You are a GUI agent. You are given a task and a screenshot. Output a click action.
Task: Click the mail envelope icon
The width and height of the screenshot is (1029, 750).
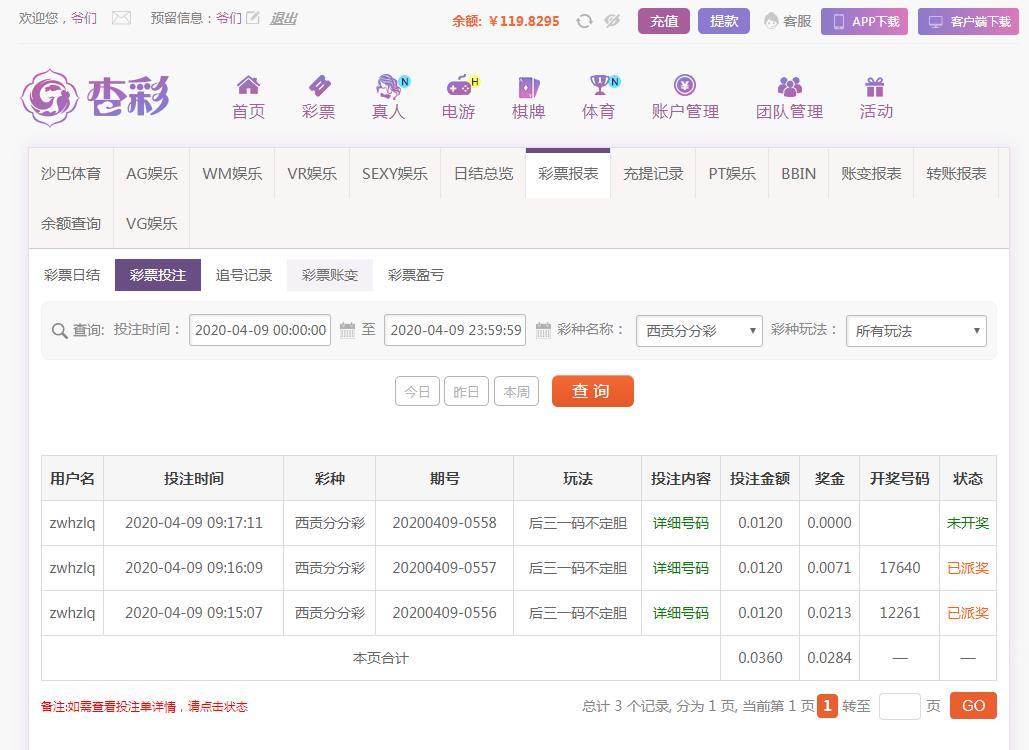pyautogui.click(x=121, y=18)
